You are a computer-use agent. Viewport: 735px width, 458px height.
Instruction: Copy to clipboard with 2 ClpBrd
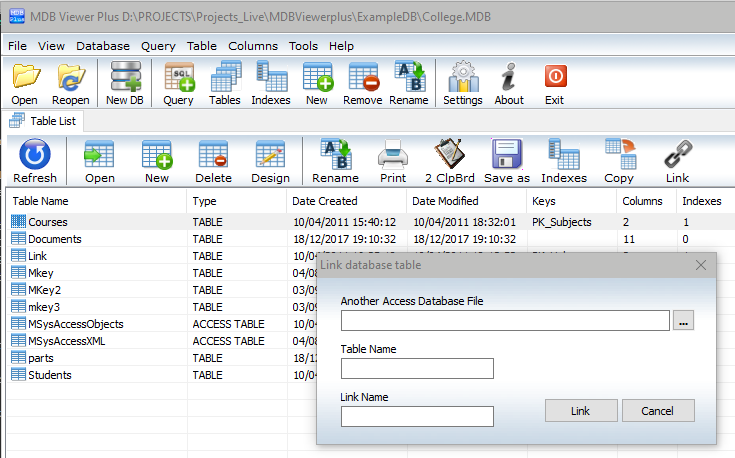[450, 161]
